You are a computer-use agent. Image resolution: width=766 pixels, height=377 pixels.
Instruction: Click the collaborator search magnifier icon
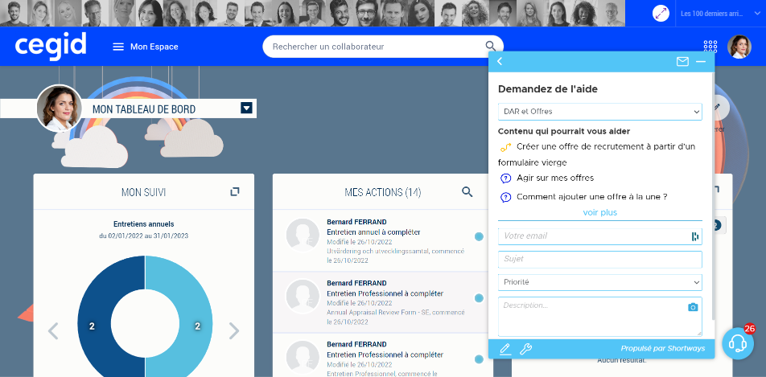tap(490, 46)
